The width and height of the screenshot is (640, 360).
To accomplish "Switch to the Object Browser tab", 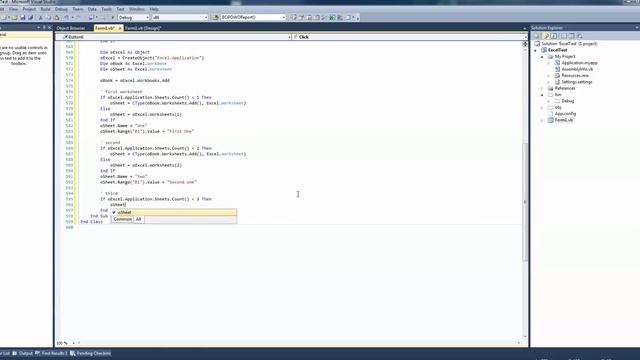I will pyautogui.click(x=71, y=28).
